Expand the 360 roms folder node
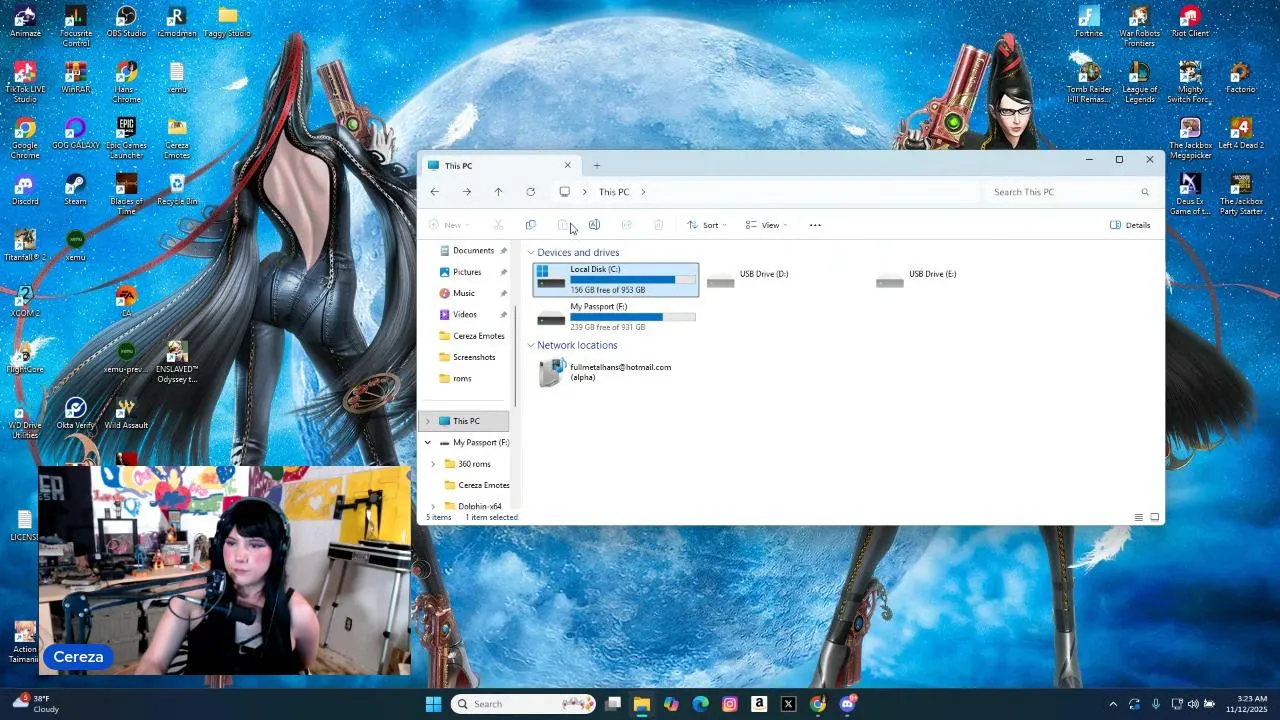This screenshot has width=1280, height=720. click(433, 464)
